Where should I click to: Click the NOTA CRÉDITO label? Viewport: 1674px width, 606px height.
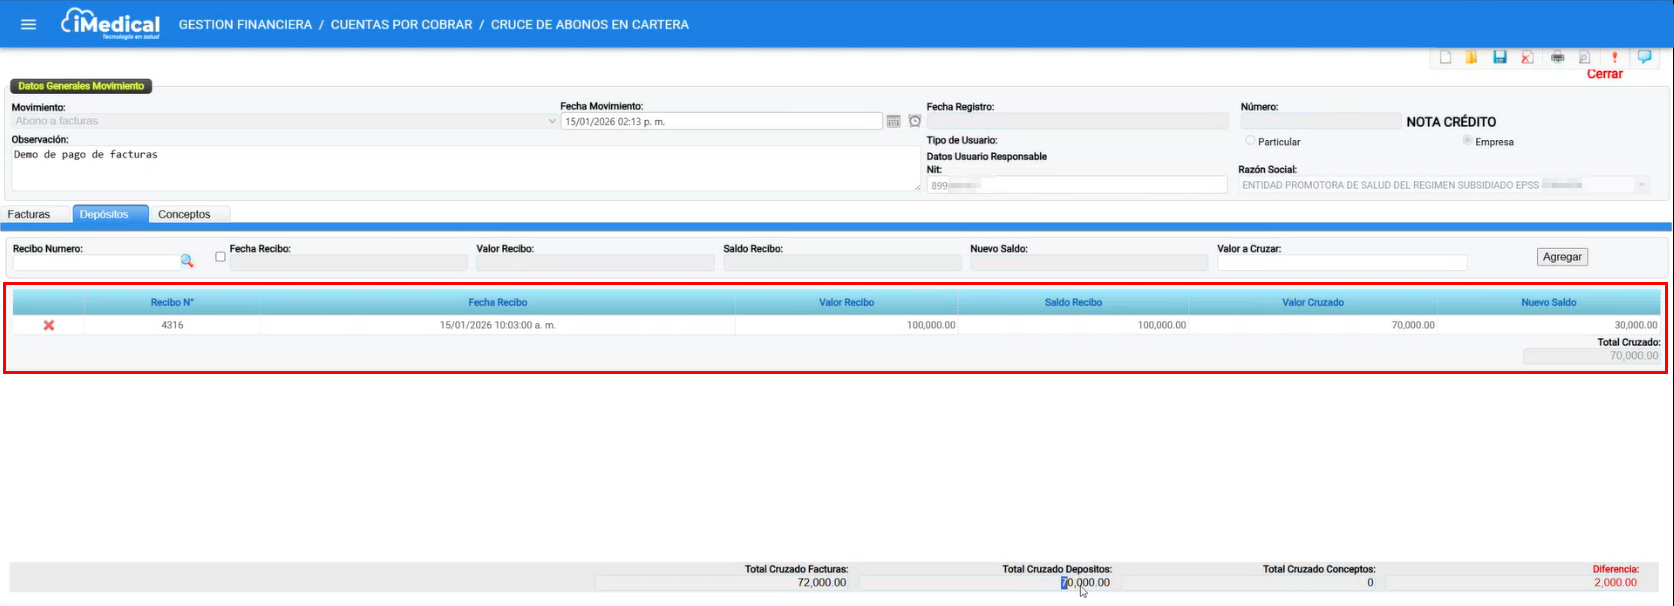[1451, 122]
